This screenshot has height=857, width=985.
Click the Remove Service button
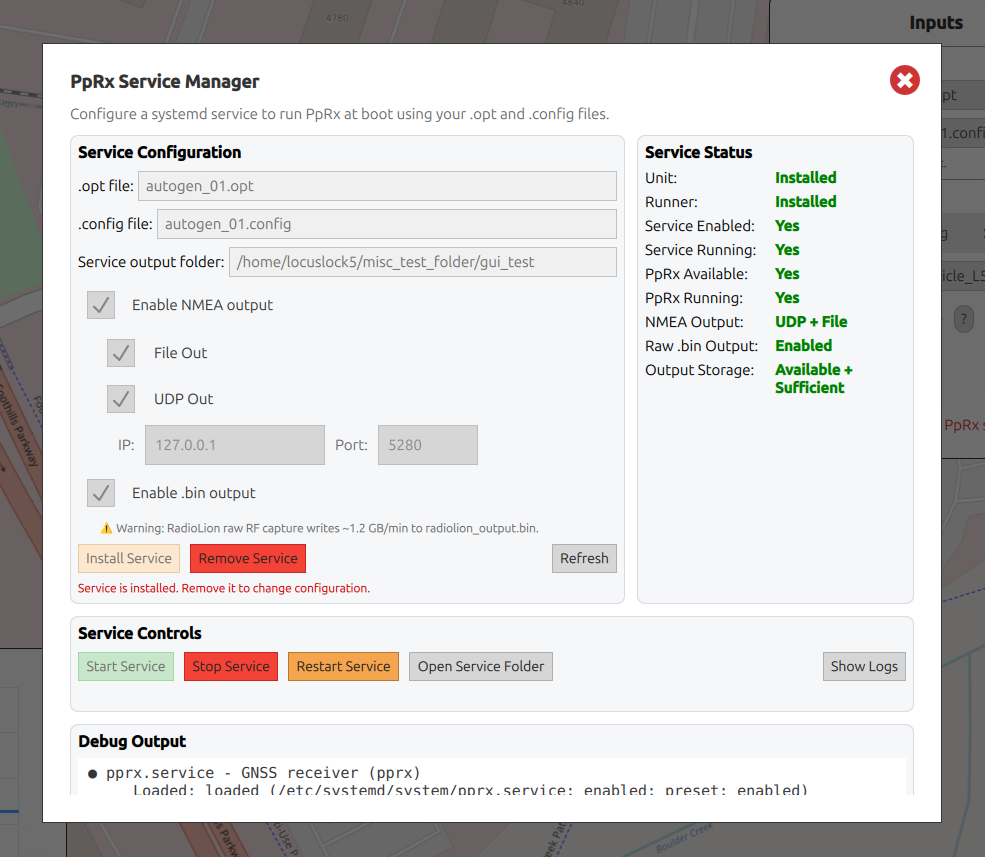248,559
